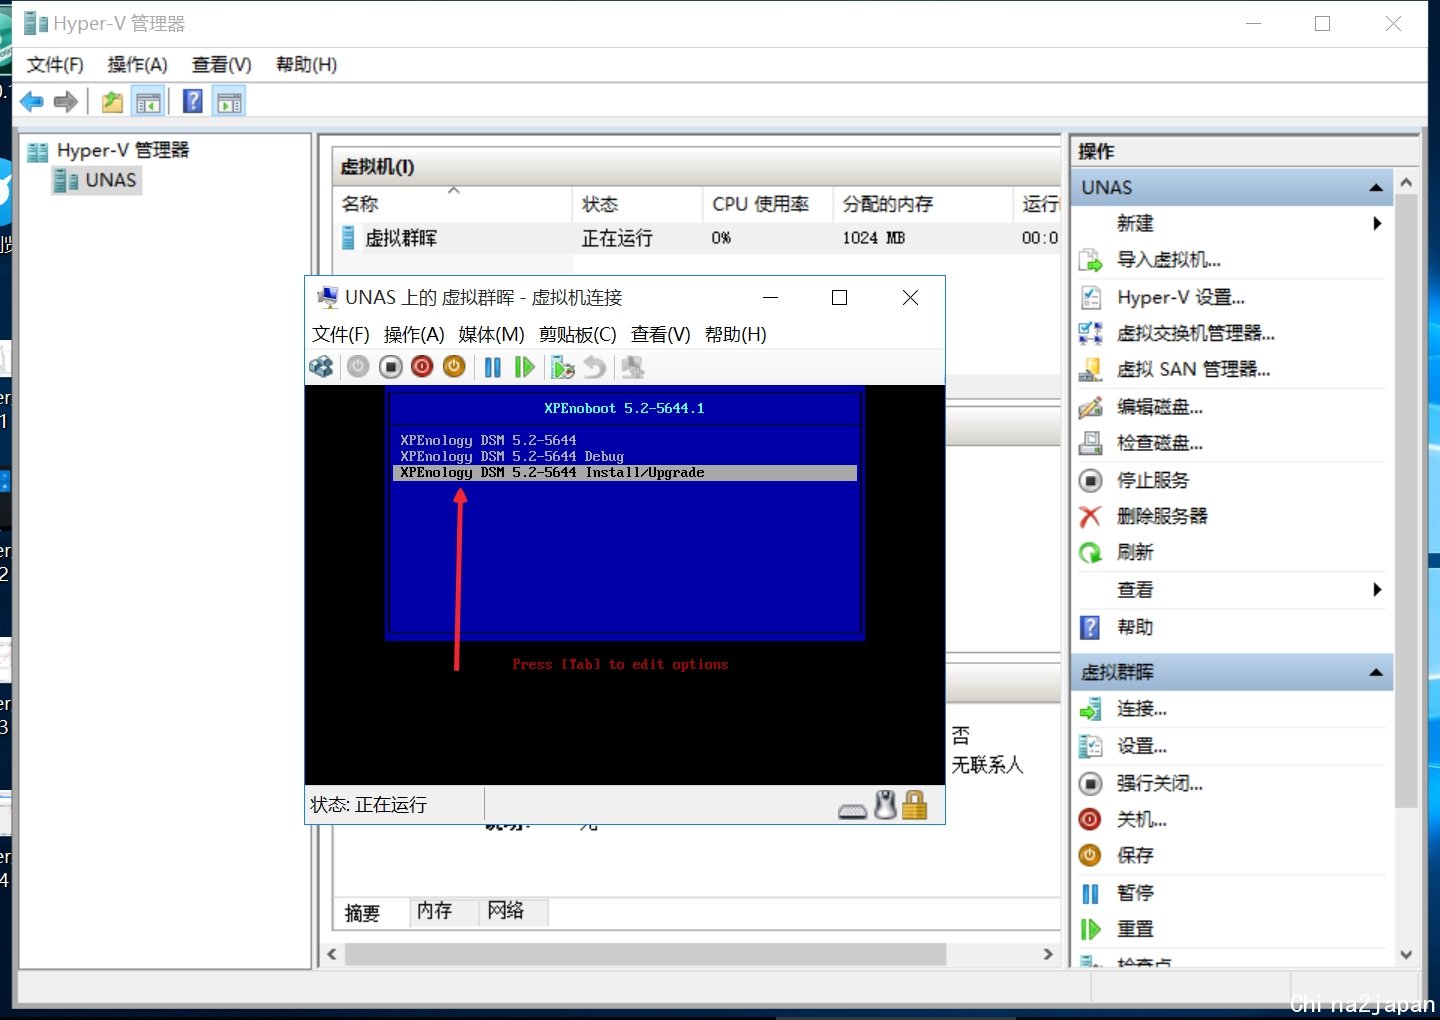Pause the VM using the toolbar pause icon
Viewport: 1440px width, 1020px height.
click(x=493, y=367)
